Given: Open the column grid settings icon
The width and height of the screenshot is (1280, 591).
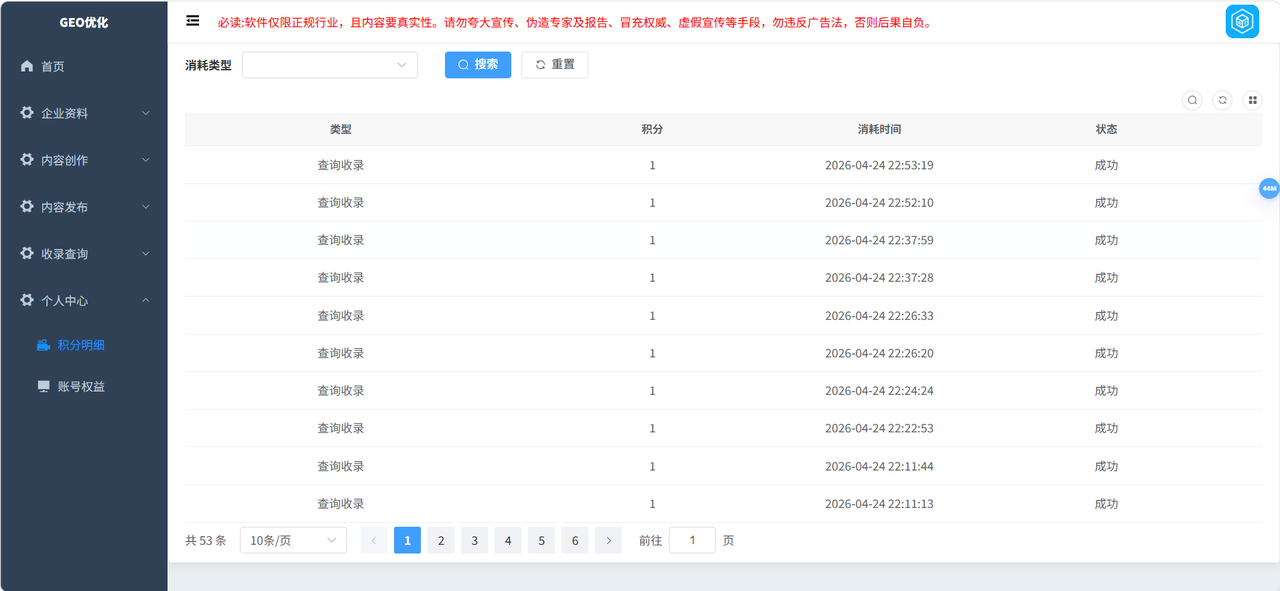Looking at the screenshot, I should coord(1252,100).
